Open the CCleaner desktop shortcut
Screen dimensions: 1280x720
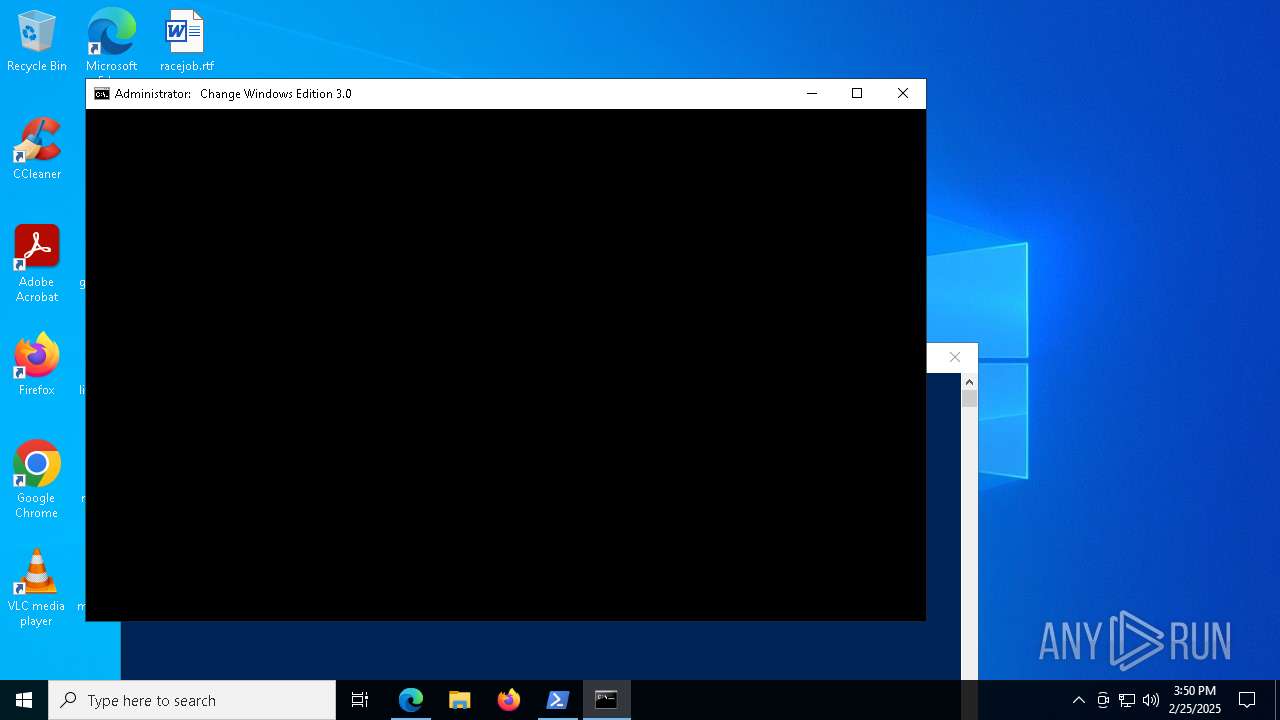(37, 149)
